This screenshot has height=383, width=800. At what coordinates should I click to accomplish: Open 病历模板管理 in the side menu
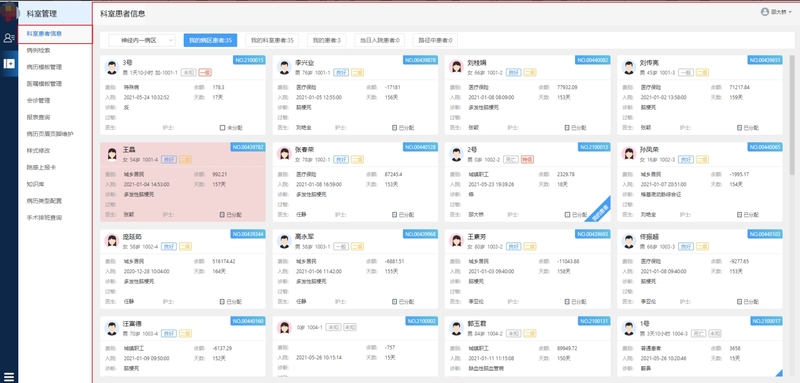[x=44, y=67]
